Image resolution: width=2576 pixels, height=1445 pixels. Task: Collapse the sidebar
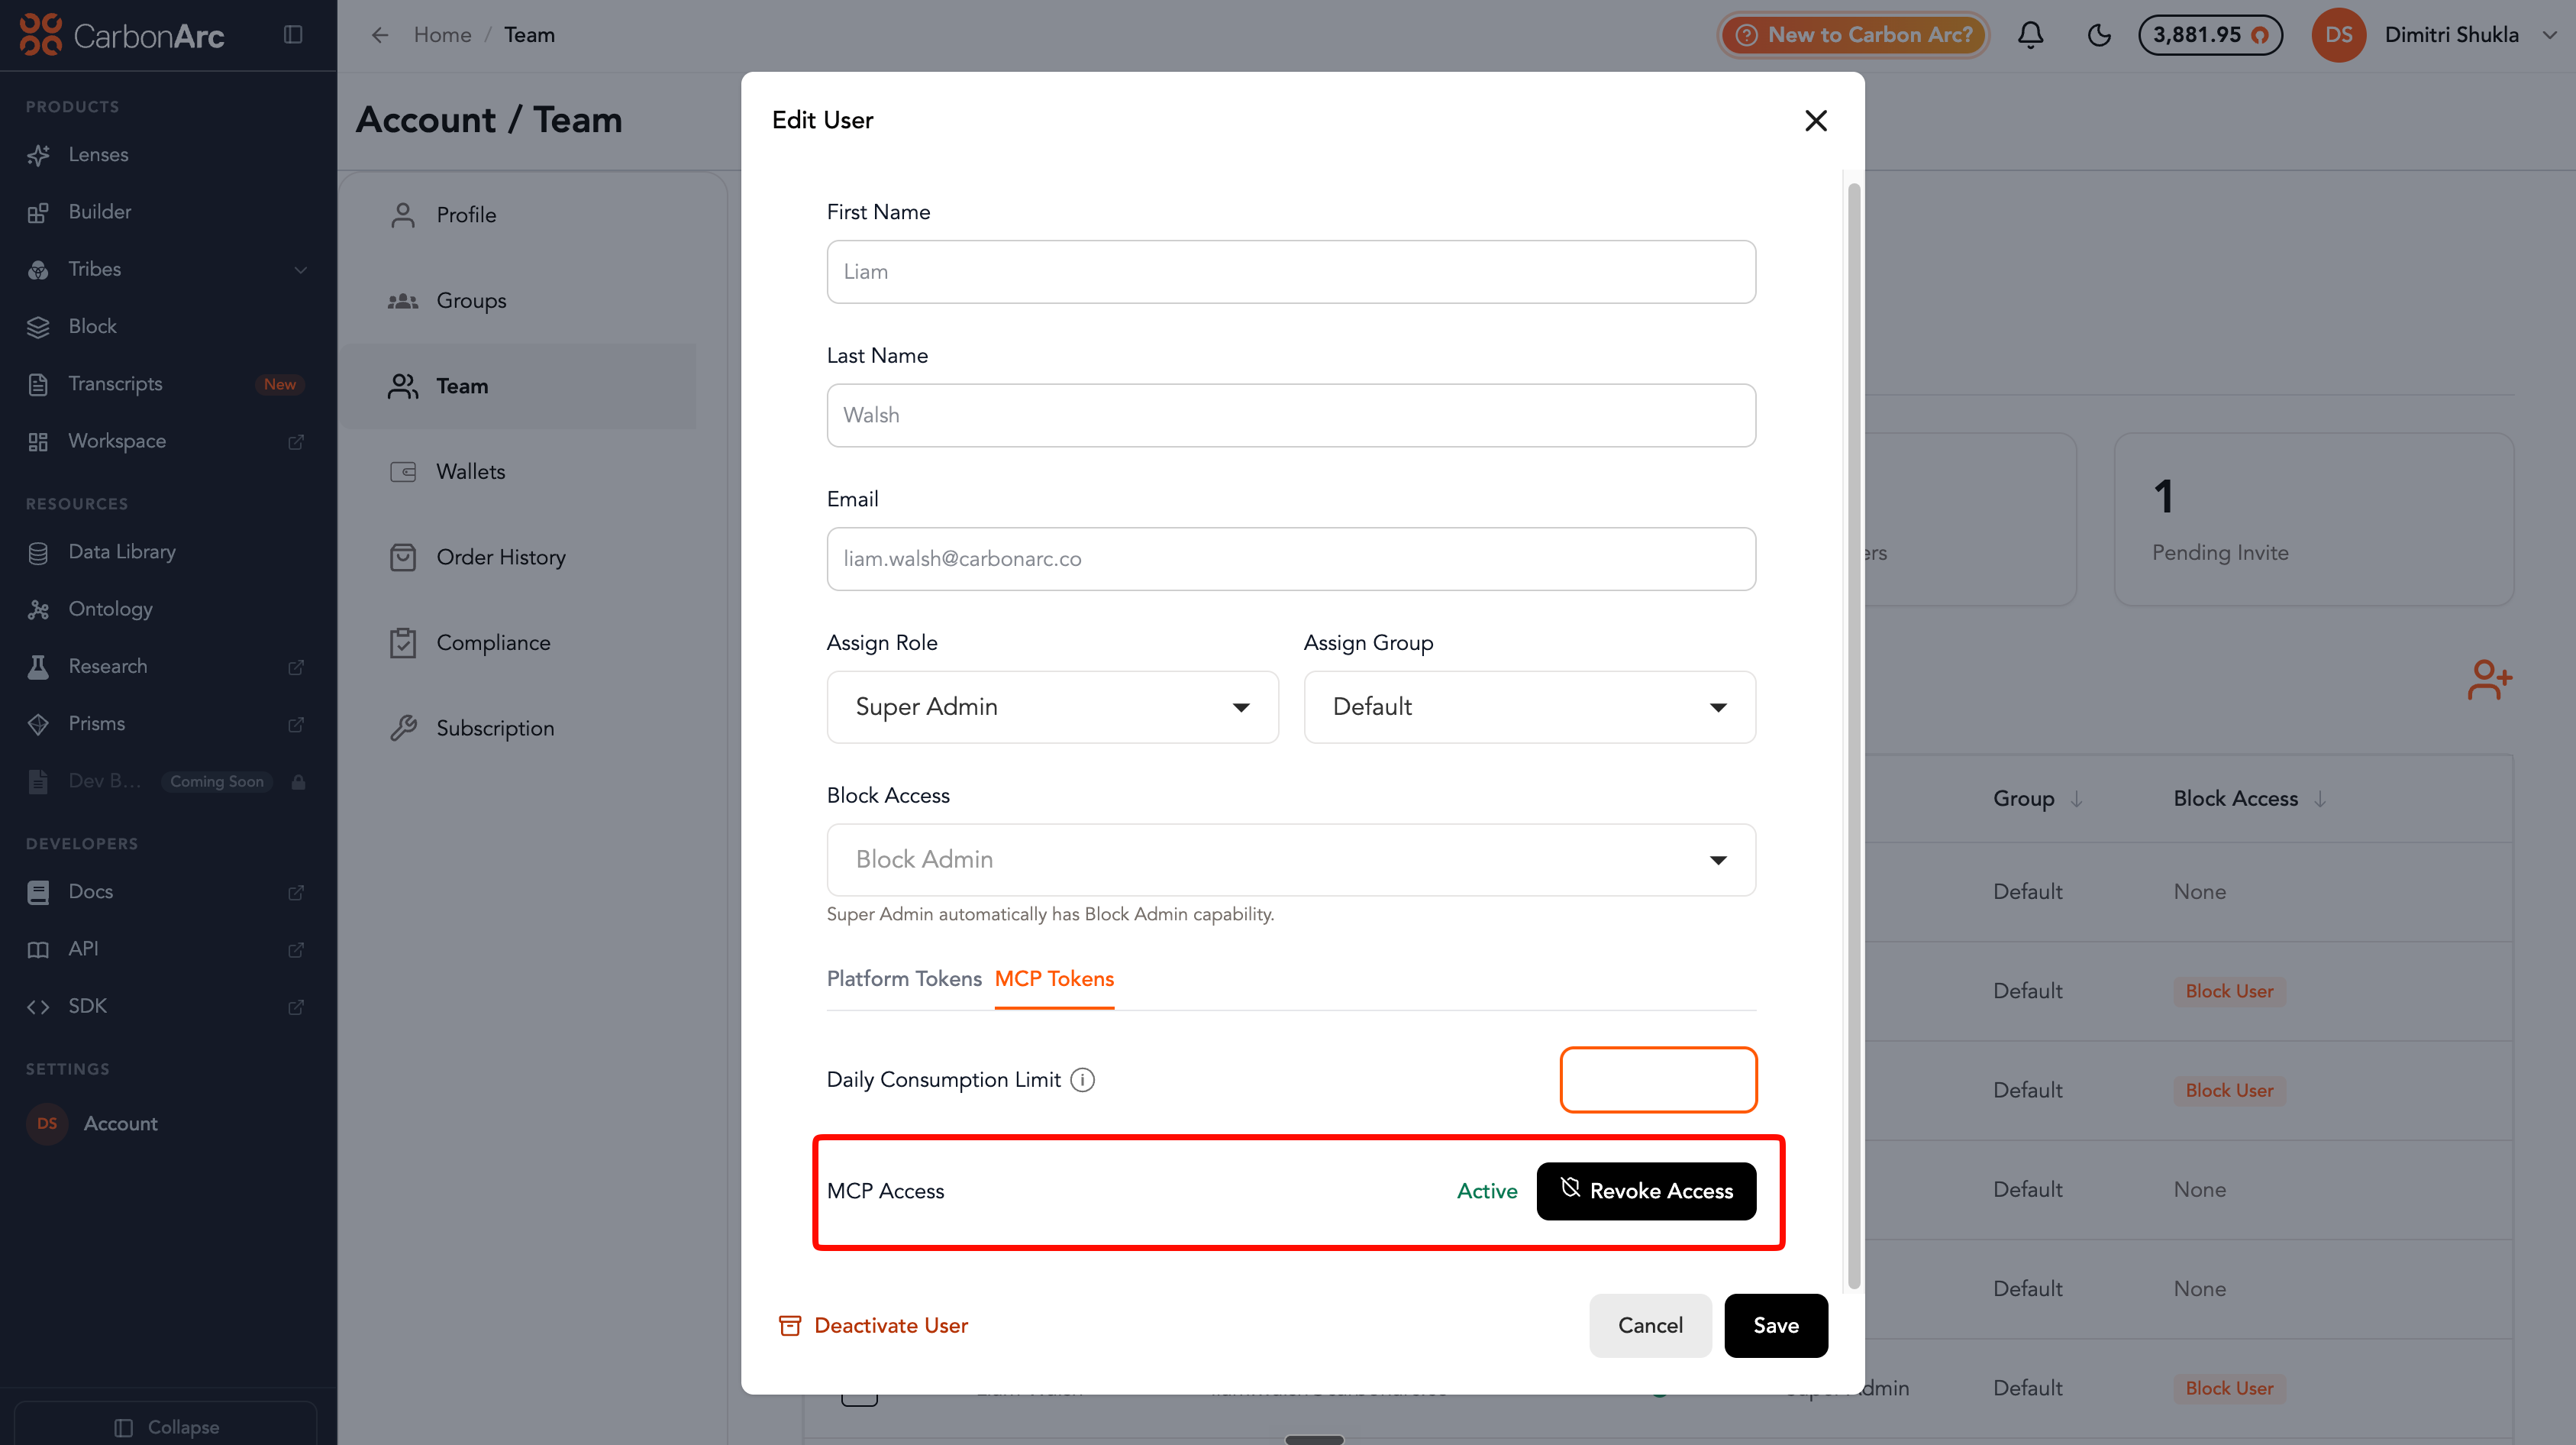(166, 1427)
